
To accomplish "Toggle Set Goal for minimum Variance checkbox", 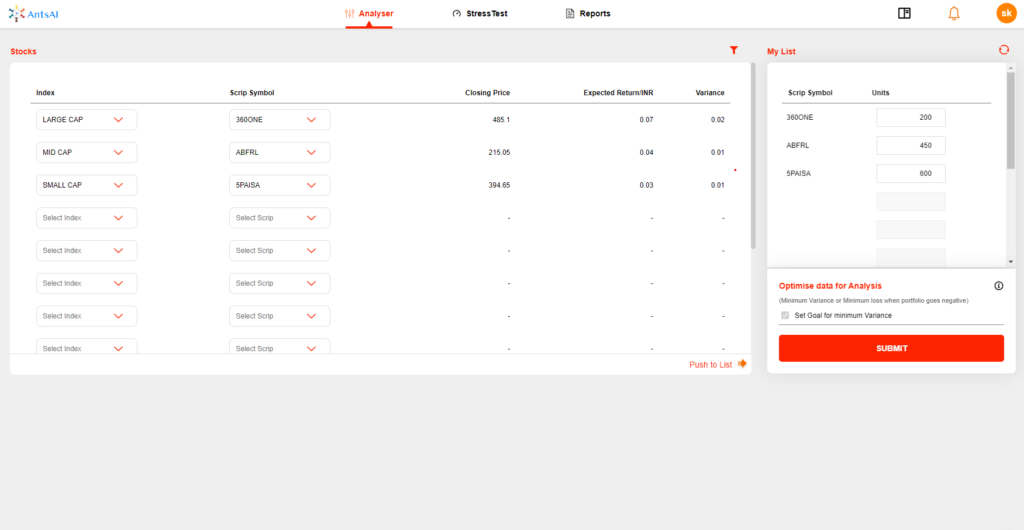I will tap(785, 315).
